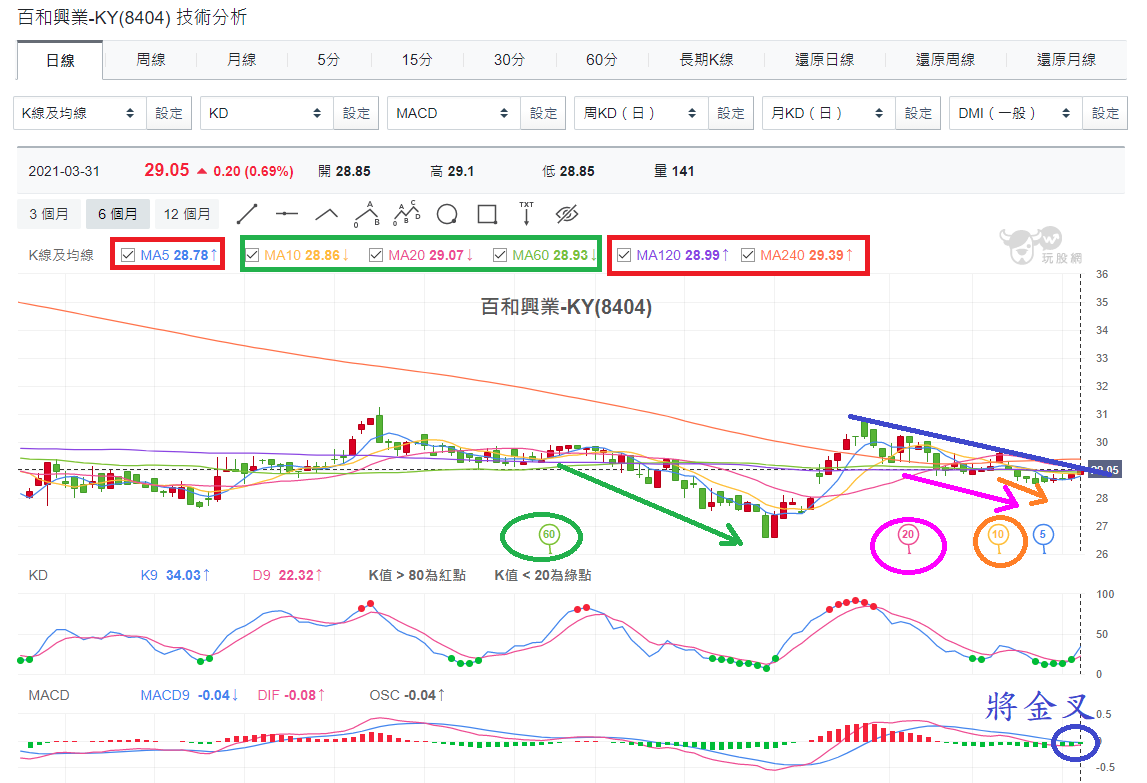Switch to the 還原月線 tab

(1066, 60)
